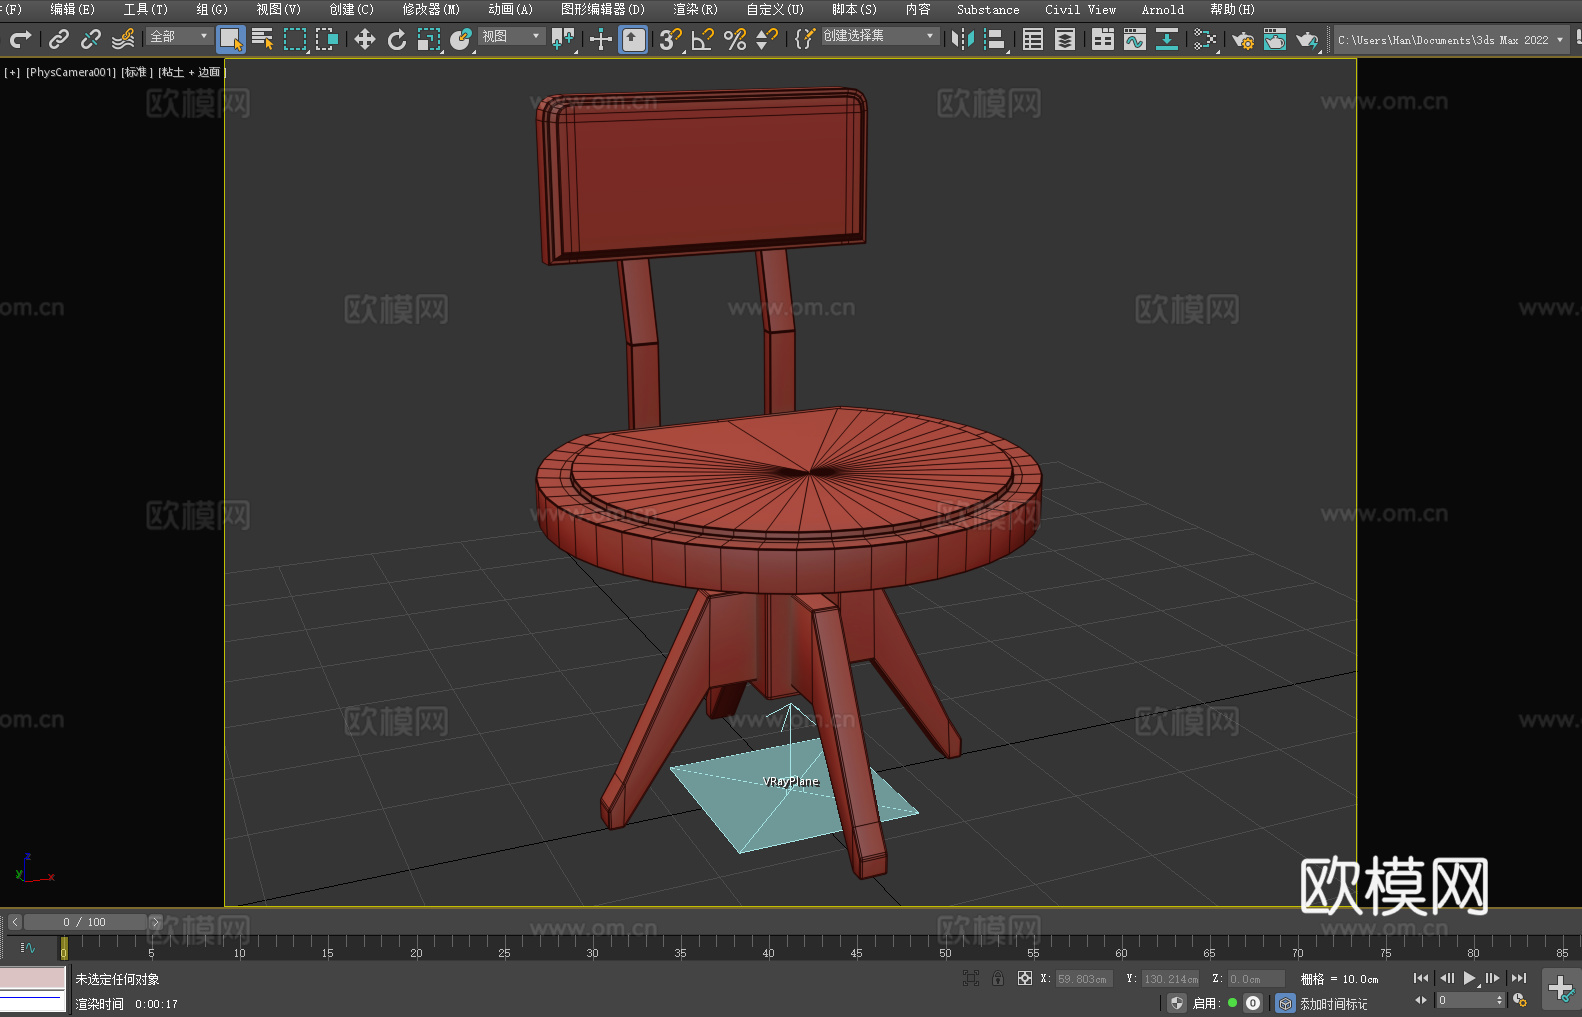This screenshot has width=1582, height=1017.
Task: Toggle Absolute/Offset transform mode icon
Action: coord(1025,978)
